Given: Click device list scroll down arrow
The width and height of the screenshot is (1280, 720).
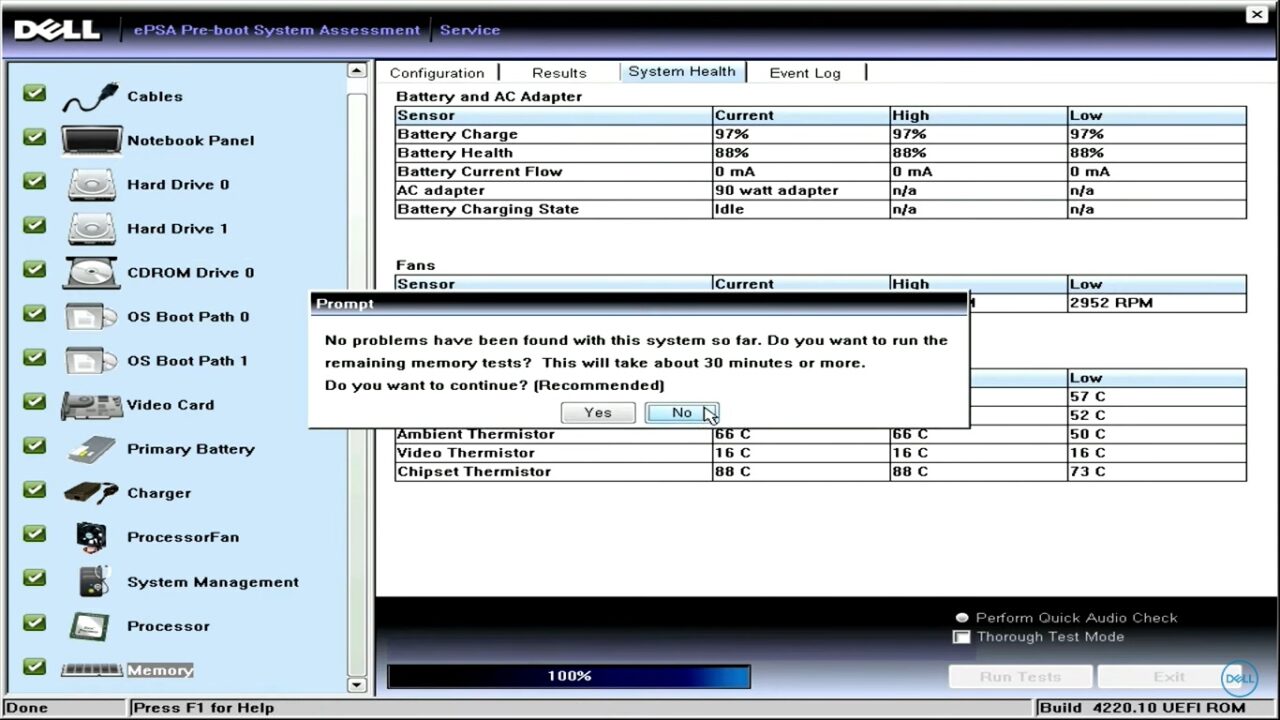Looking at the screenshot, I should [x=357, y=685].
